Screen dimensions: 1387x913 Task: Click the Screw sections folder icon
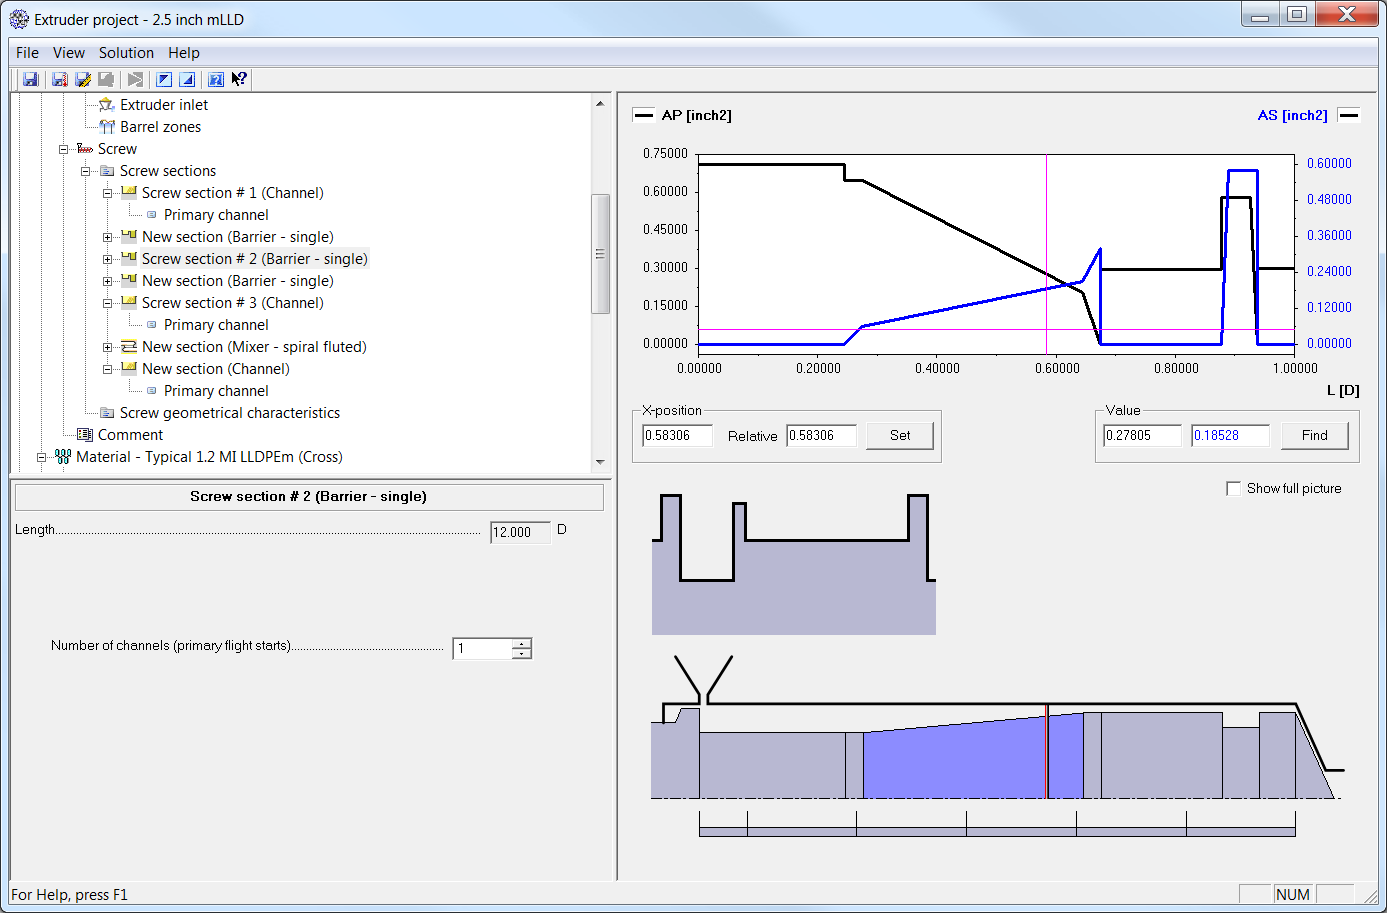pos(107,171)
